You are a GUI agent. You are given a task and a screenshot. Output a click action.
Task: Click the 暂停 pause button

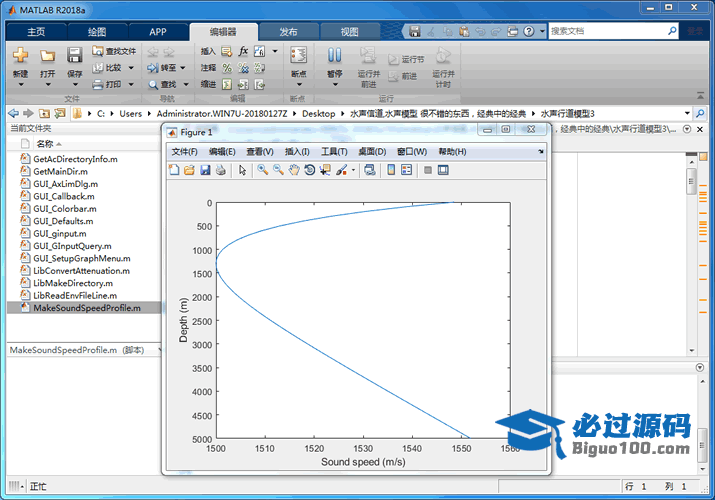click(x=335, y=66)
